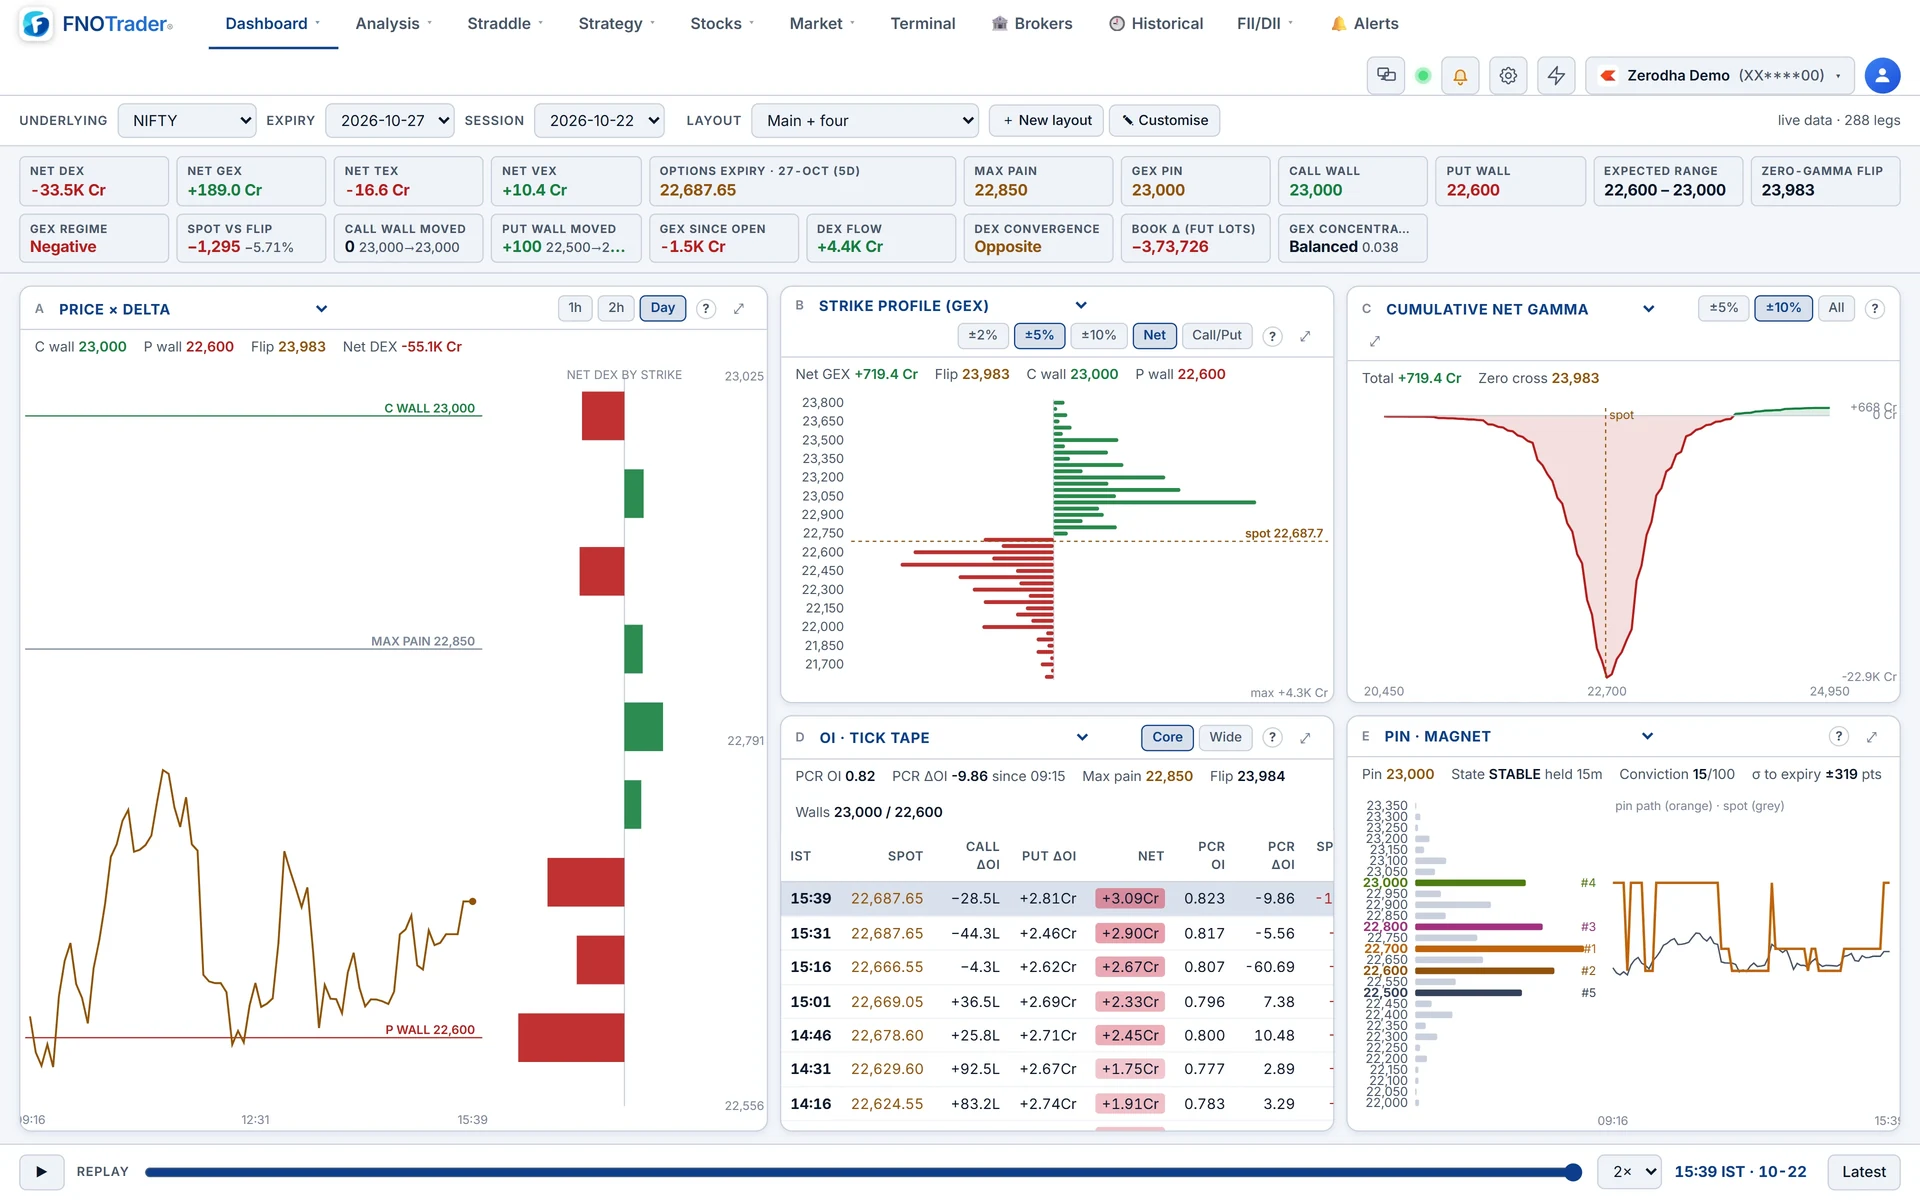Go to the Terminal page
Image resolution: width=1920 pixels, height=1200 pixels.
pyautogui.click(x=922, y=24)
